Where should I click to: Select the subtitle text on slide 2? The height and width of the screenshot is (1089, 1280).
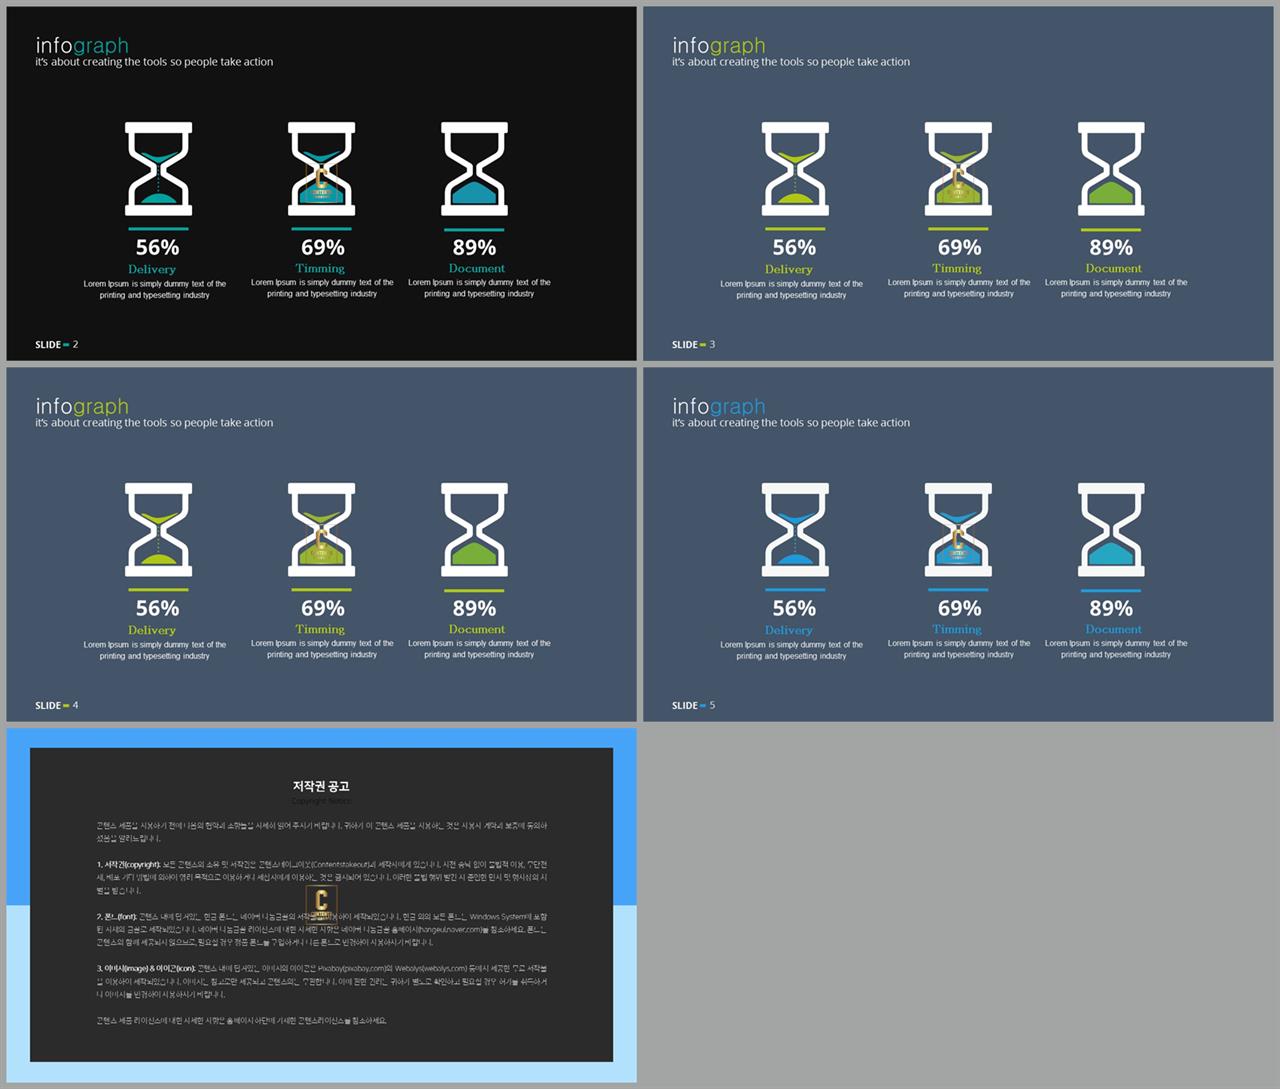click(154, 62)
